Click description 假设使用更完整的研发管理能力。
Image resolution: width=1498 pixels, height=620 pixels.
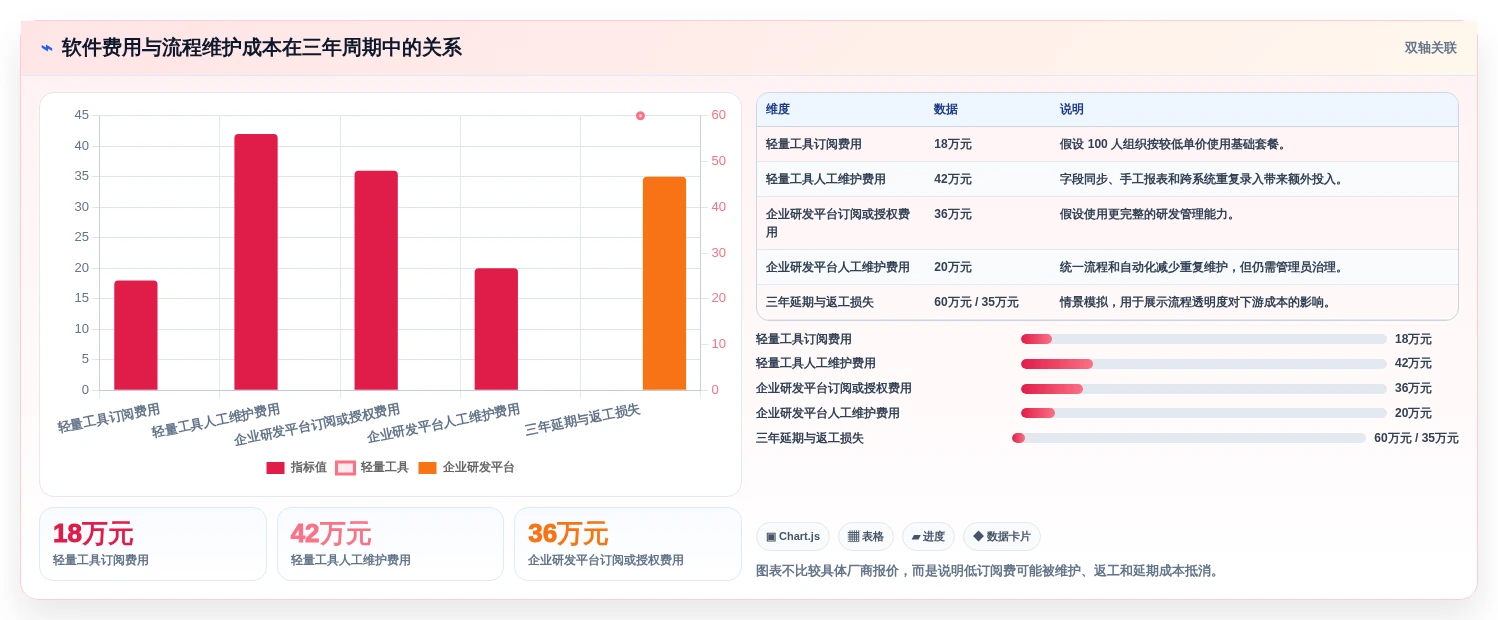[x=1150, y=214]
